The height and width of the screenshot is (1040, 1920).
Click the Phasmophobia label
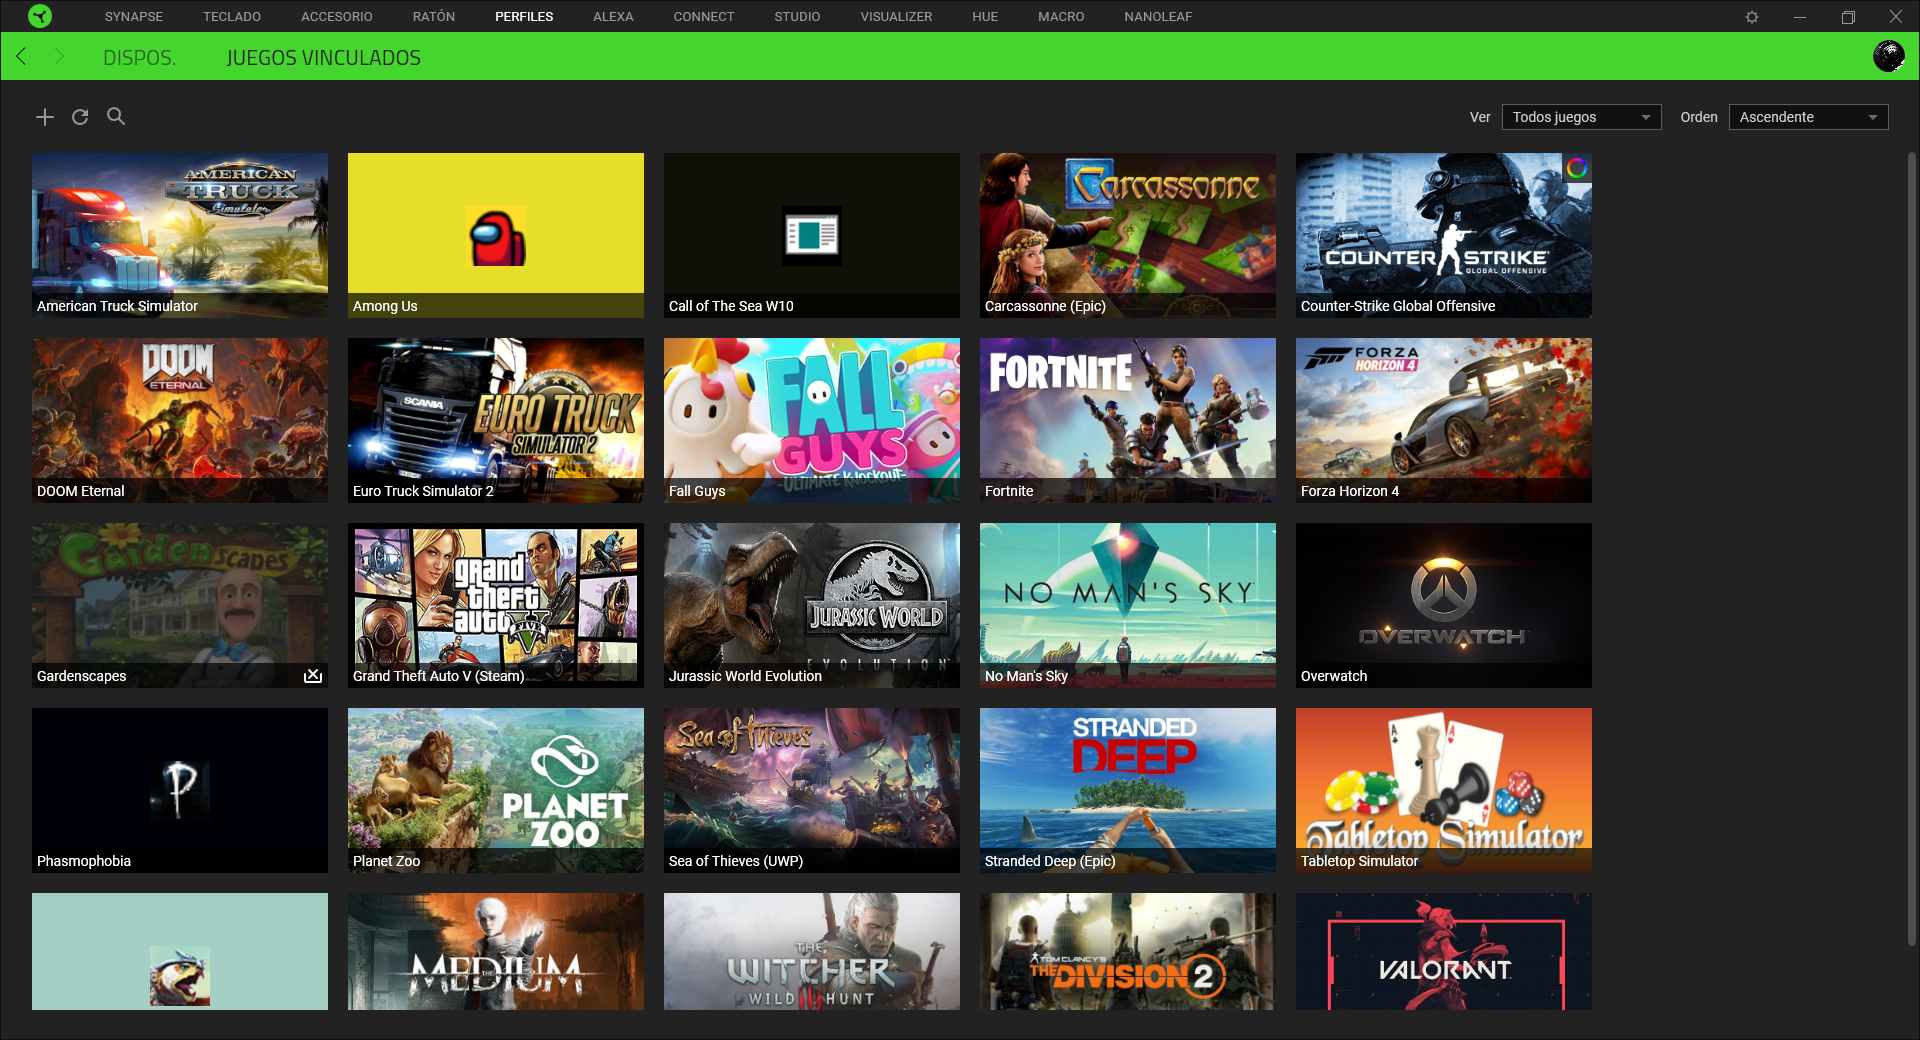(x=84, y=861)
